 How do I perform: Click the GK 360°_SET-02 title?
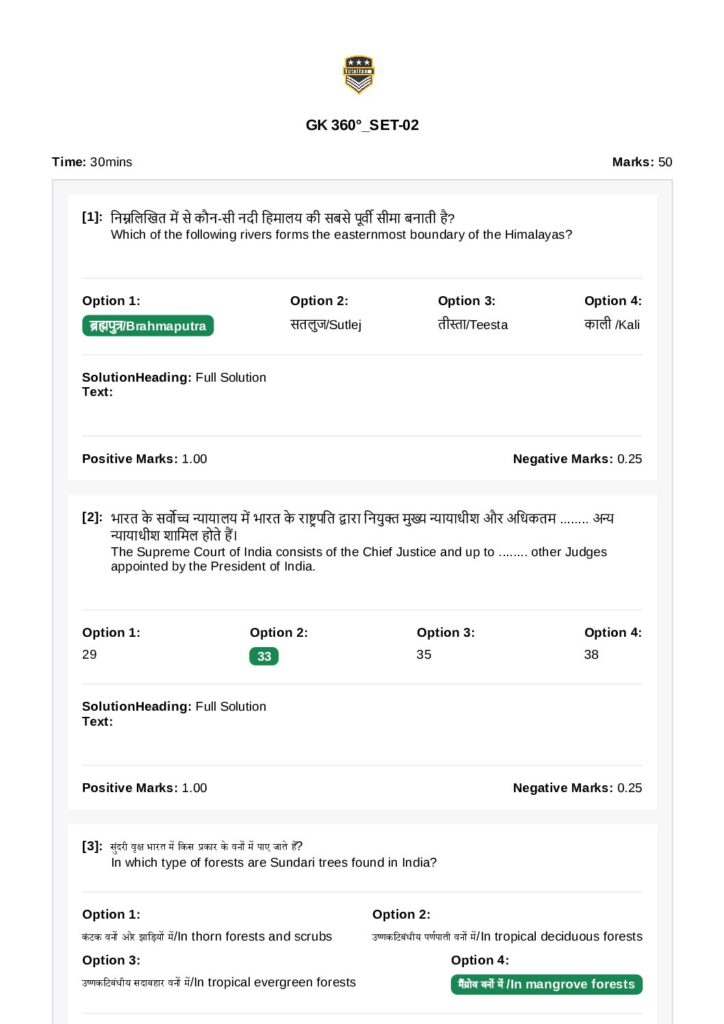[x=362, y=126]
